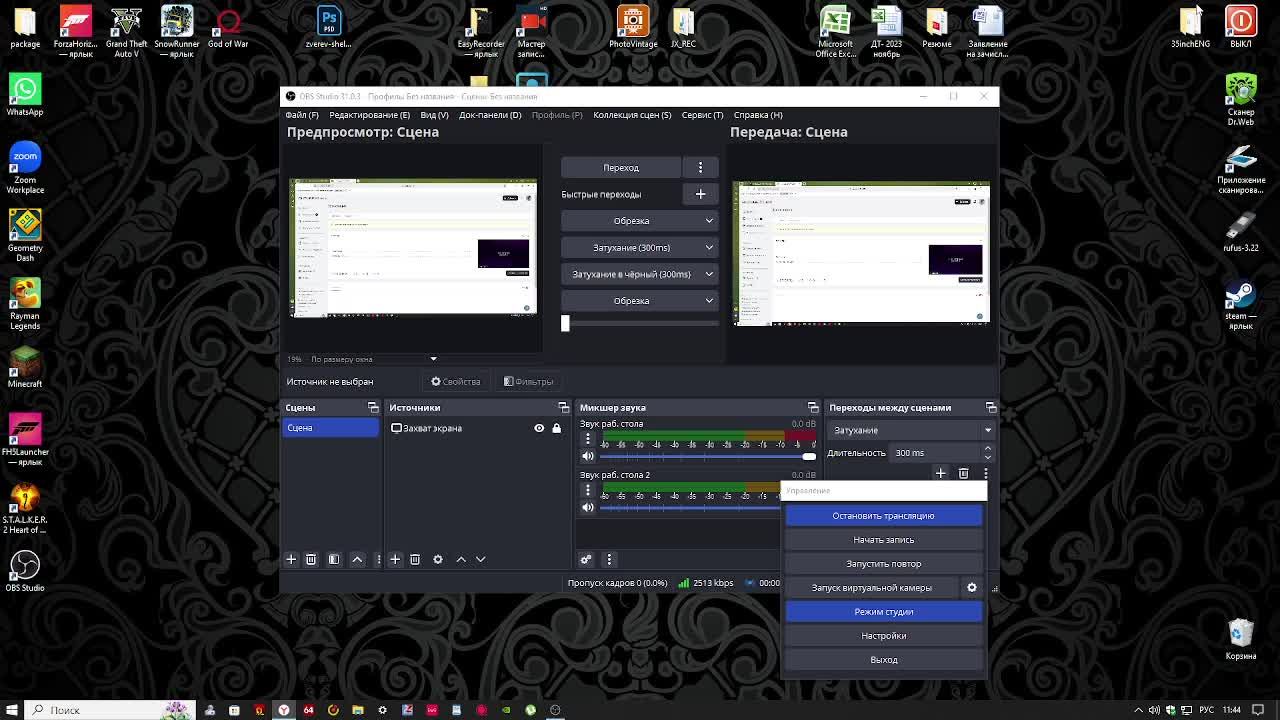Click the studio mode transition T-bar slider
1280x720 pixels.
coord(640,323)
